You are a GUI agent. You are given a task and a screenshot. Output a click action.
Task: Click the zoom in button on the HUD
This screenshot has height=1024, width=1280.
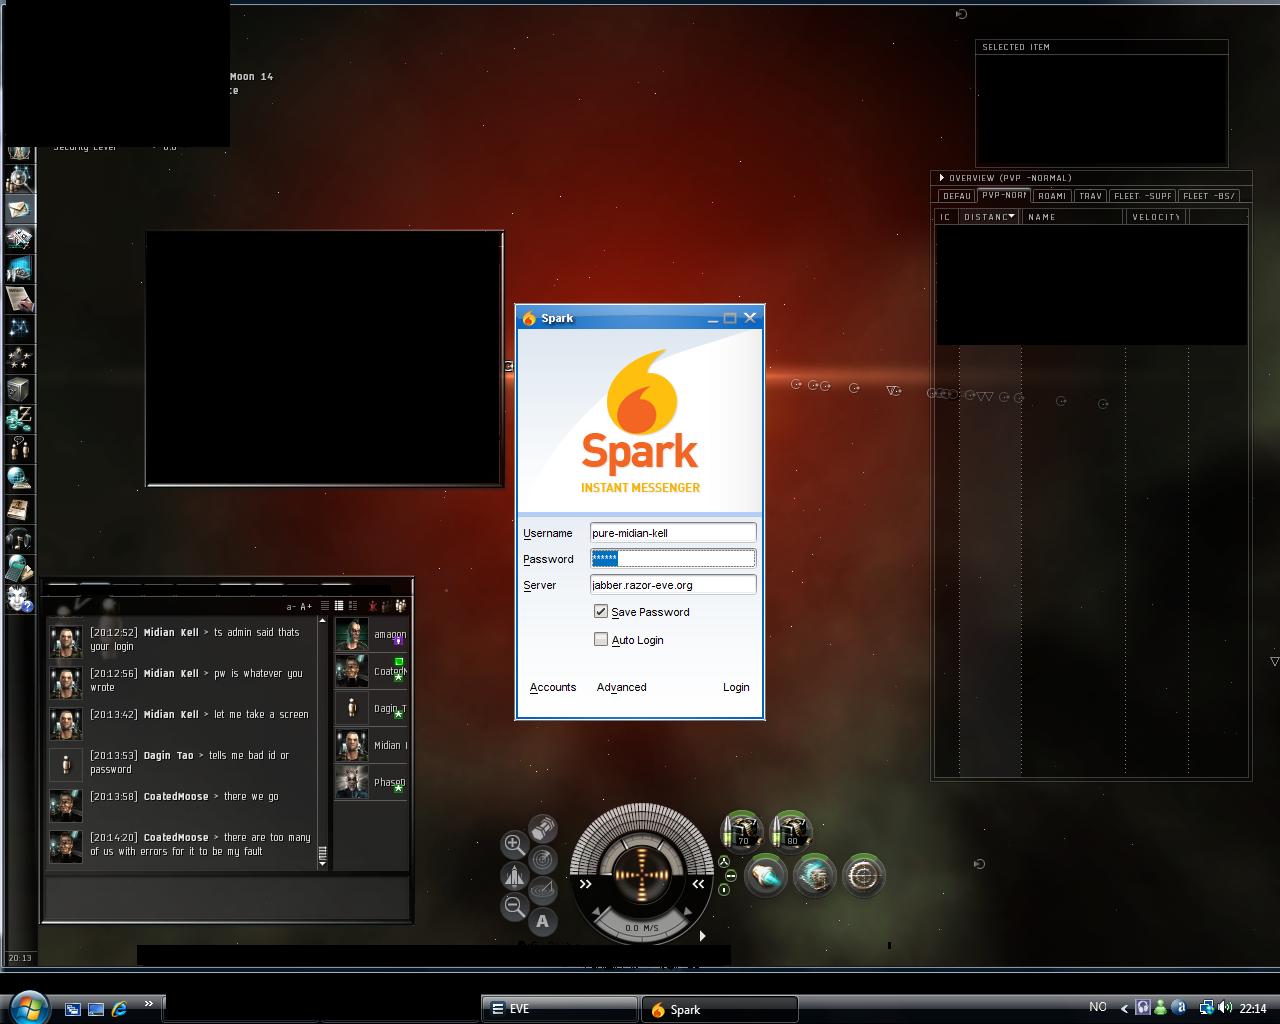click(514, 844)
